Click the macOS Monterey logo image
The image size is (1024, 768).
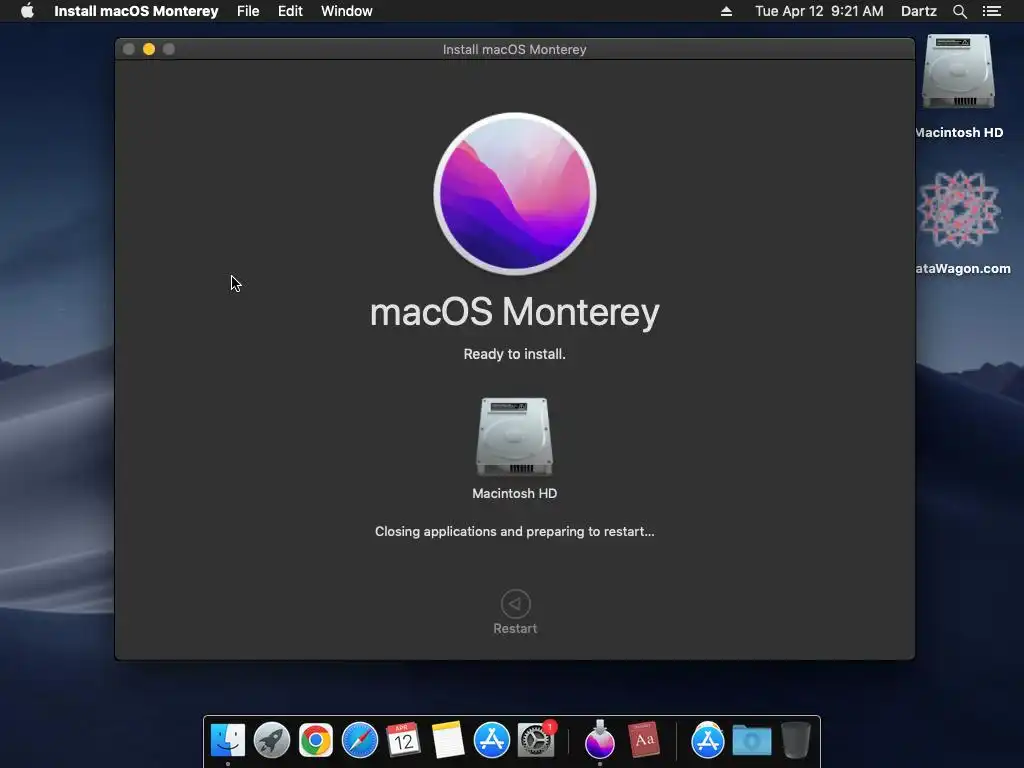pos(515,194)
